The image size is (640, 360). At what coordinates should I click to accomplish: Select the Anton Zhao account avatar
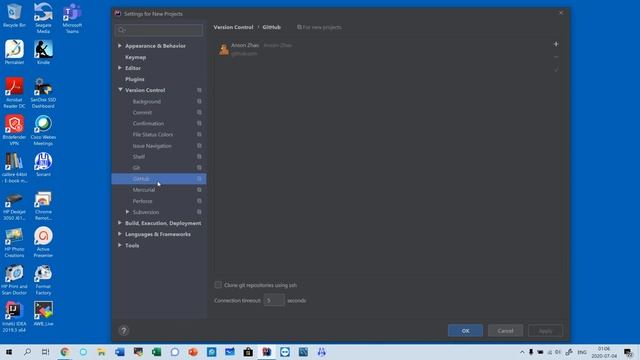click(x=224, y=49)
